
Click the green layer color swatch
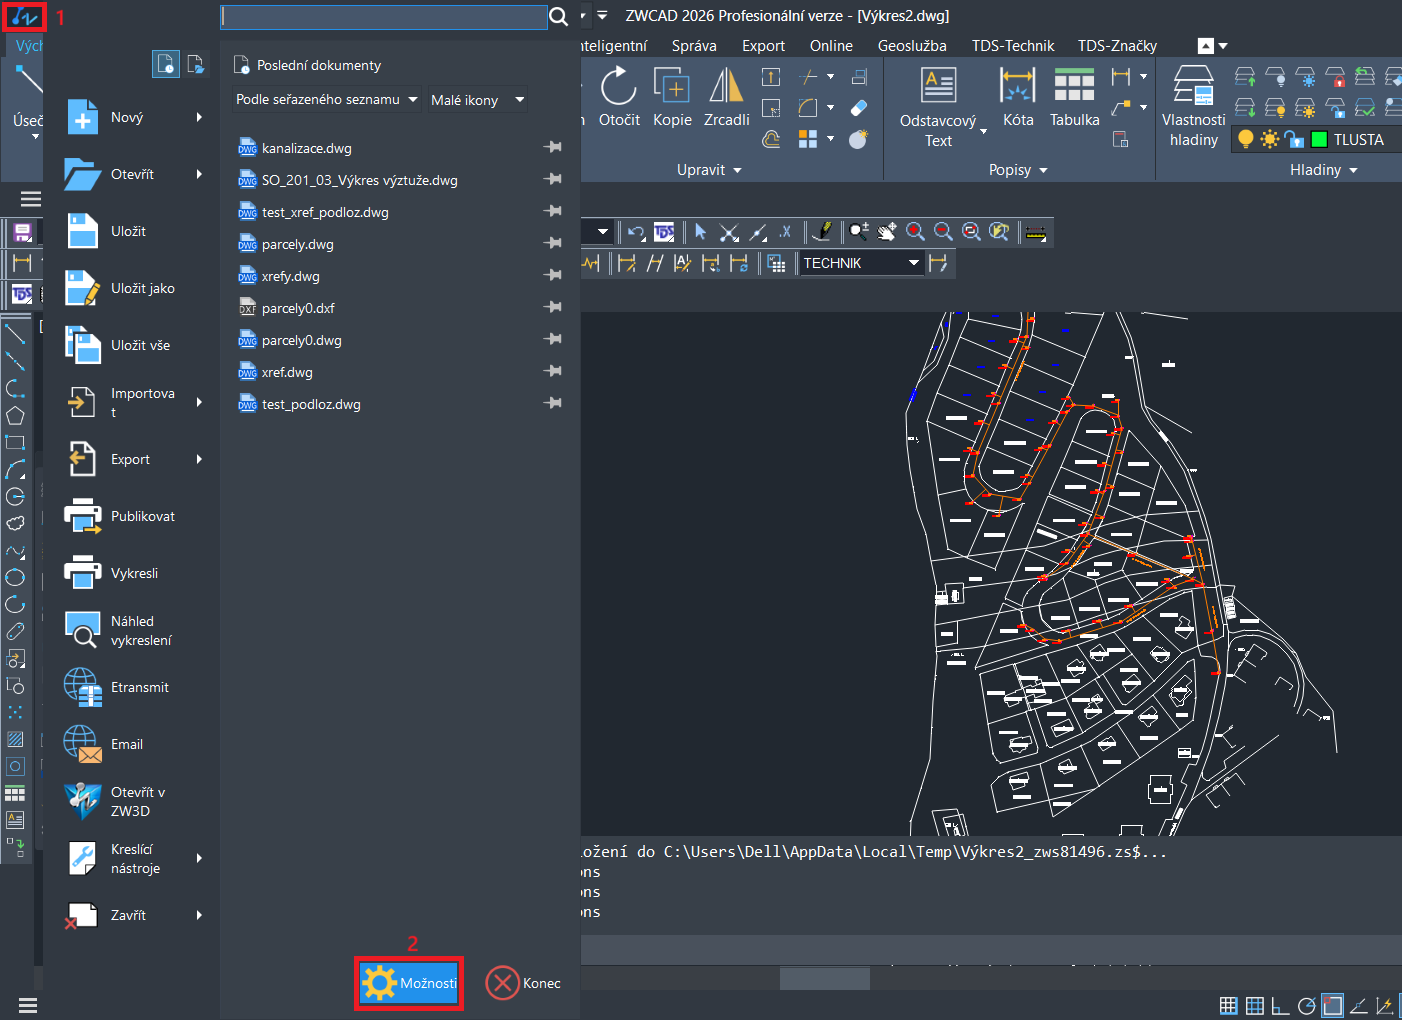point(1319,140)
